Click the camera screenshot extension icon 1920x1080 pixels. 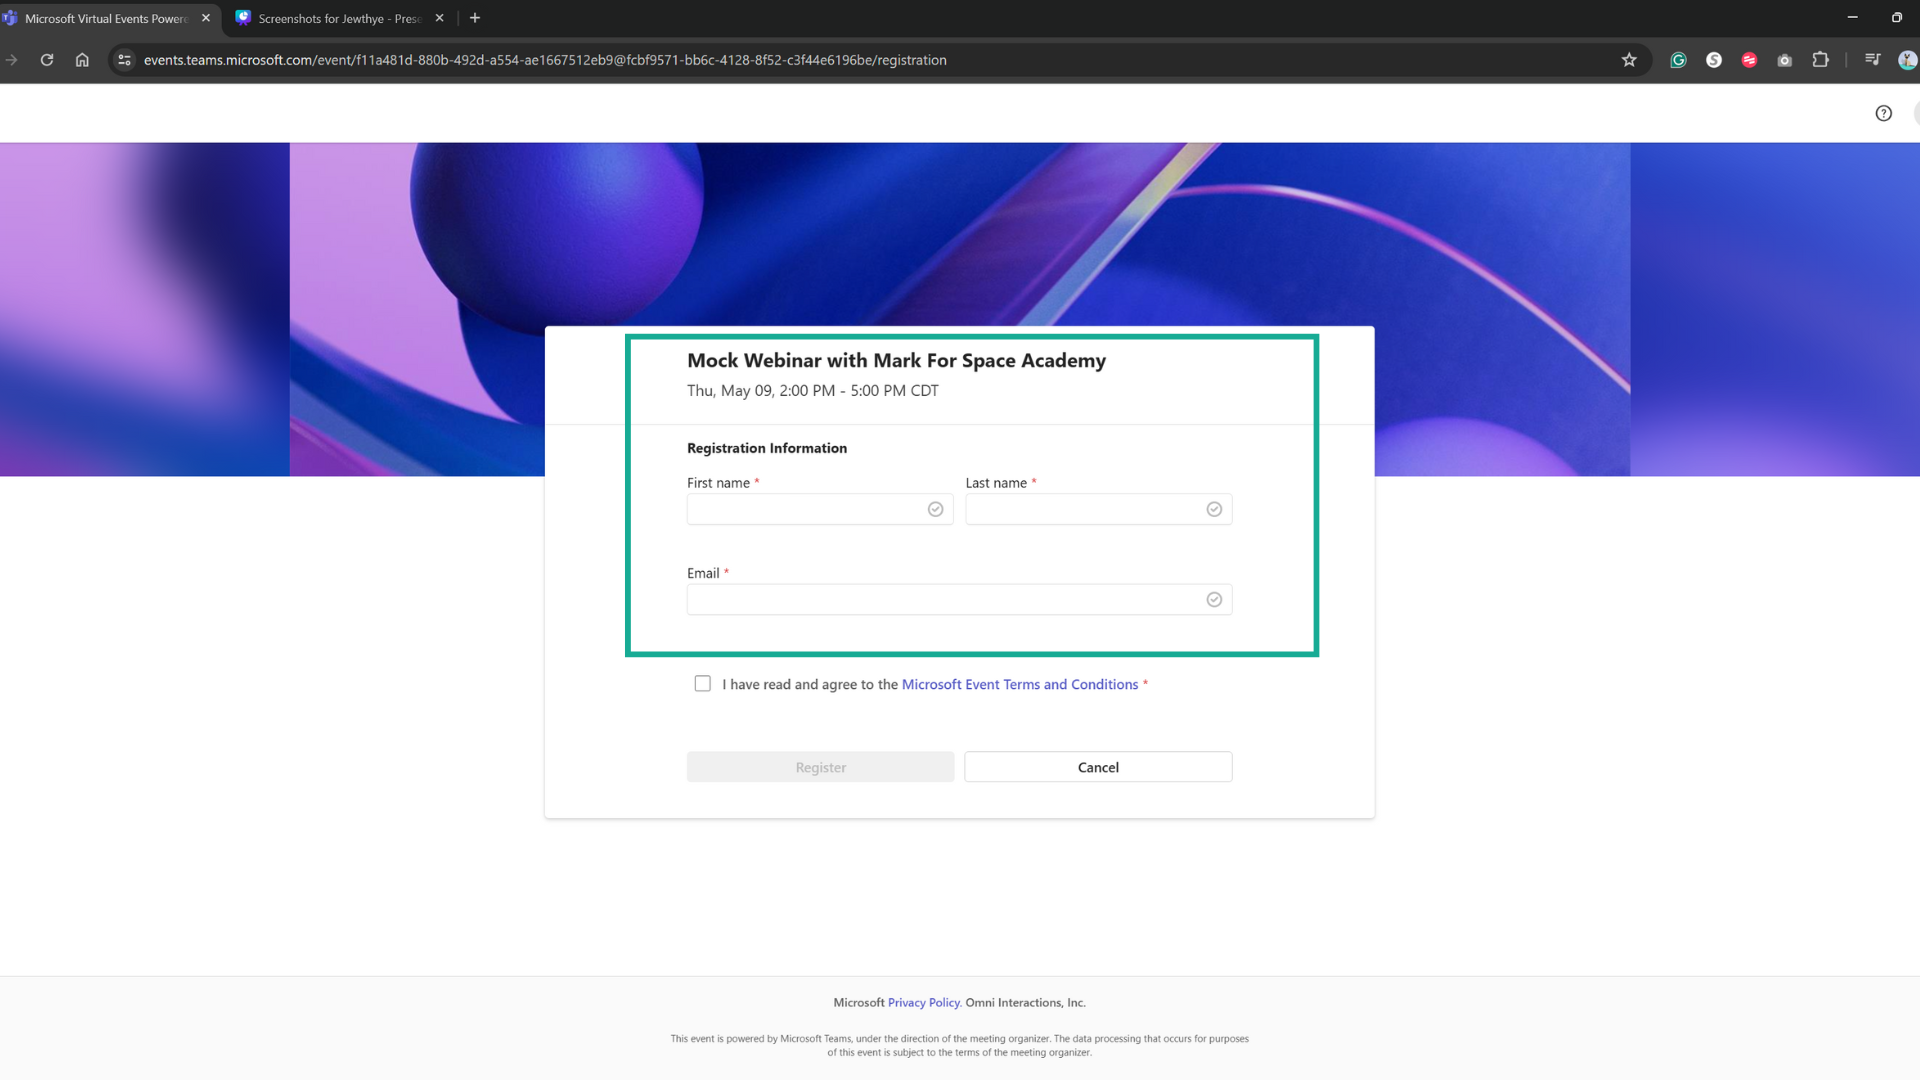click(x=1784, y=60)
